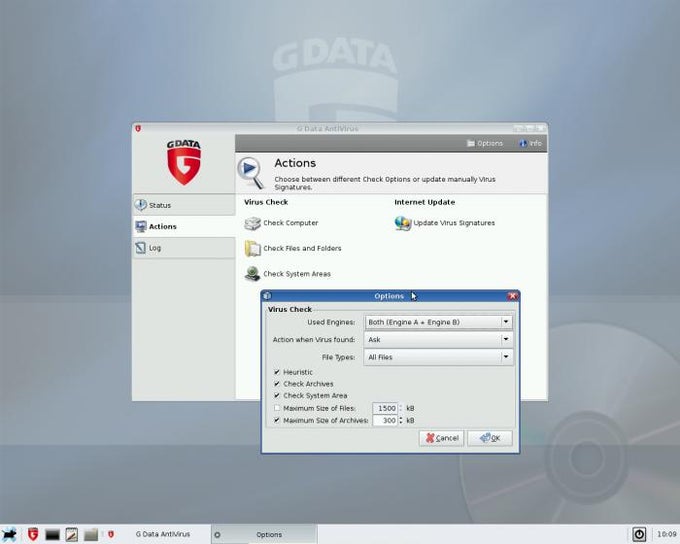Click the taskbar clock
This screenshot has width=680, height=544.
point(667,534)
